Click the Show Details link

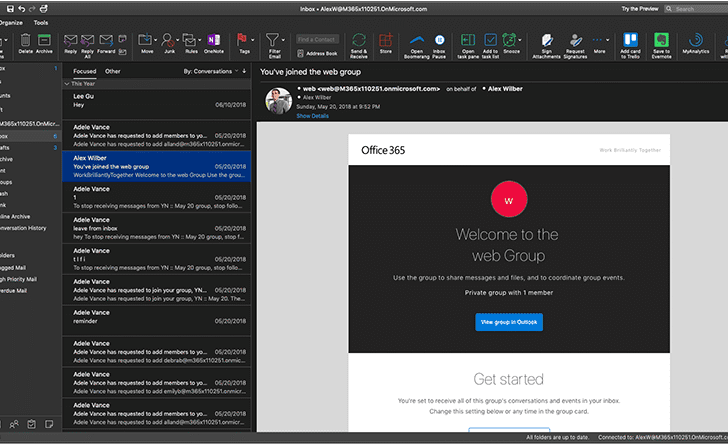point(312,116)
